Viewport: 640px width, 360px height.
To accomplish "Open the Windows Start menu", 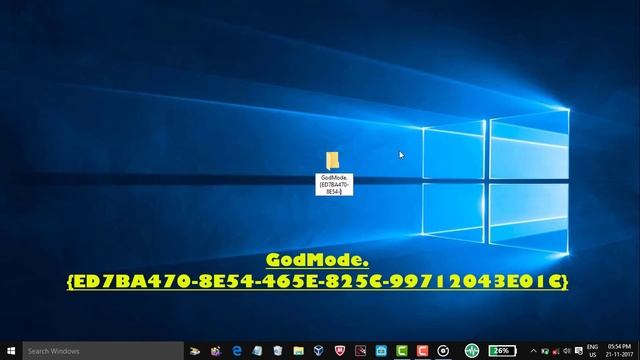I will coord(11,351).
